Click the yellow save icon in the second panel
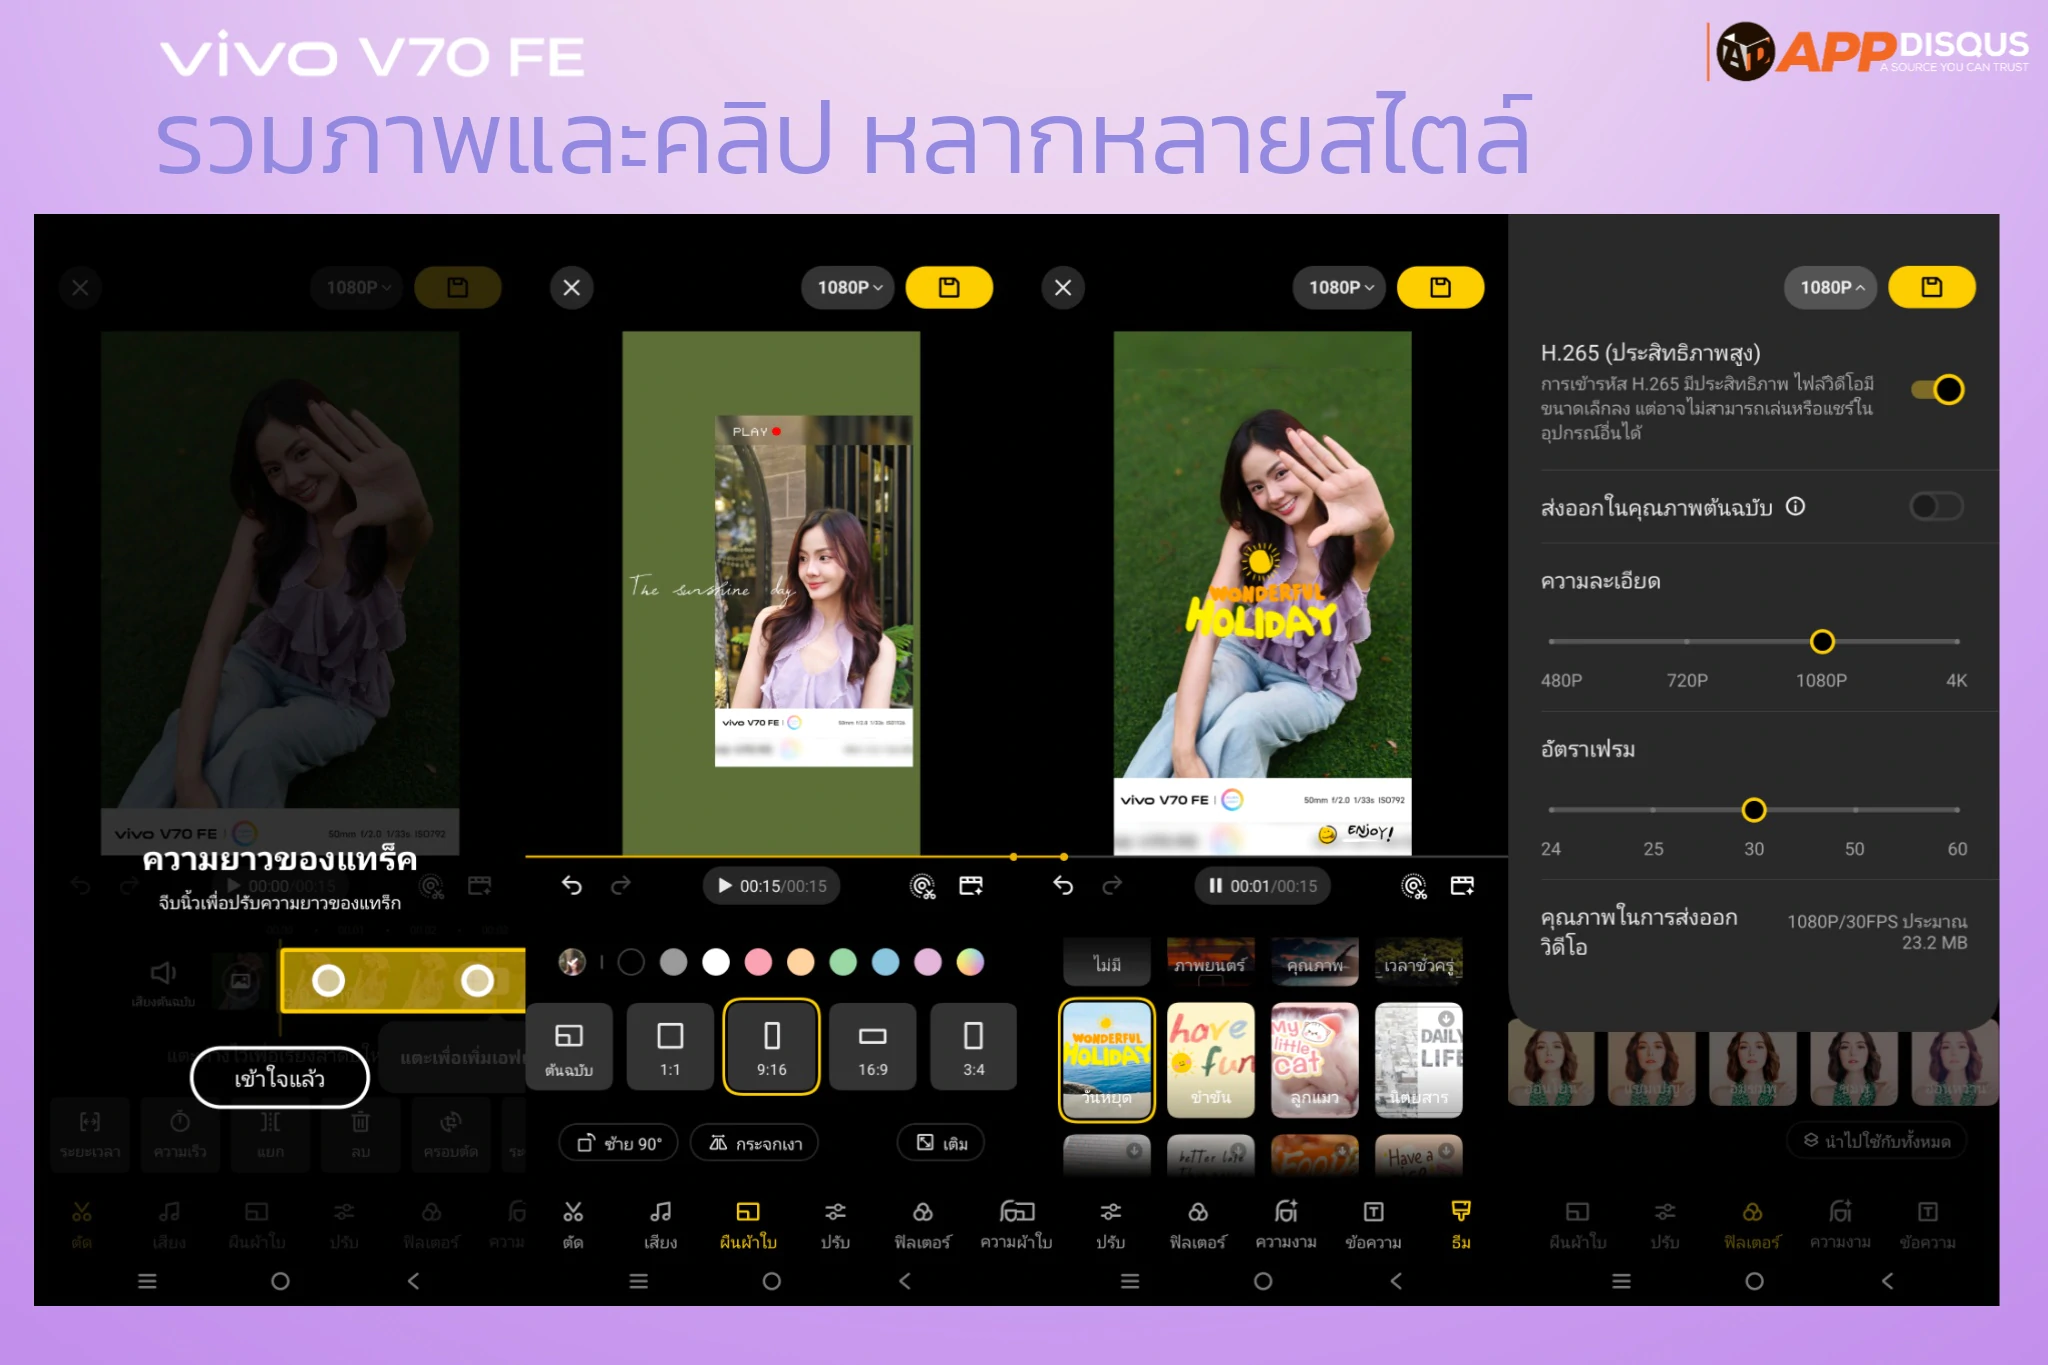 [948, 288]
